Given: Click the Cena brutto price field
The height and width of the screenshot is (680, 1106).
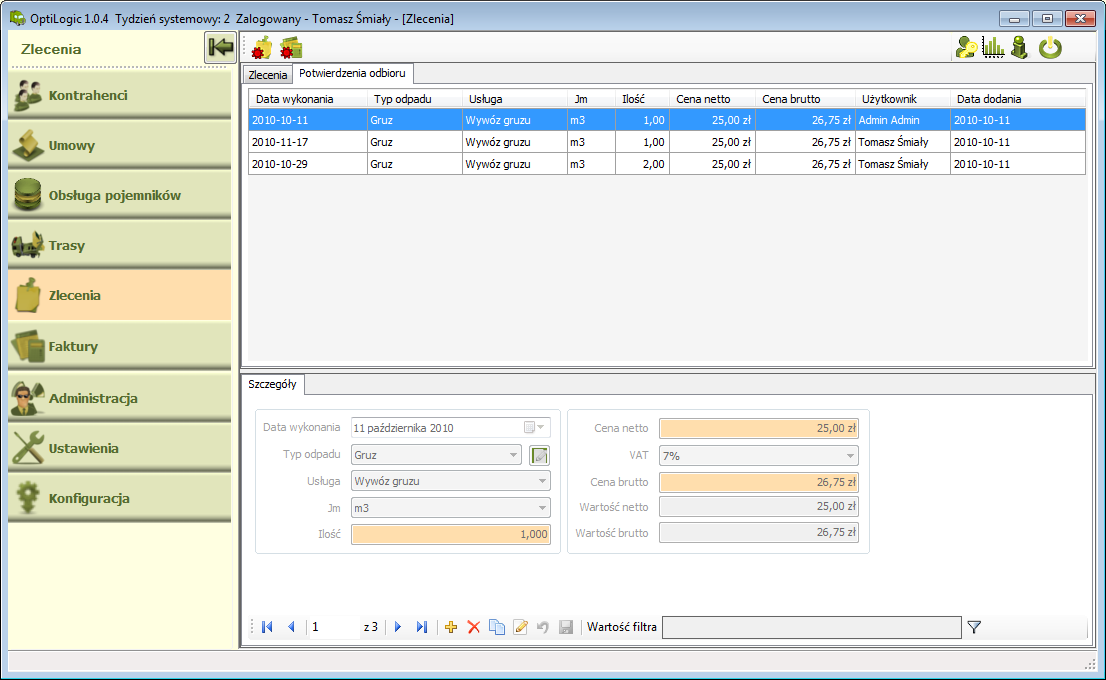Looking at the screenshot, I should 759,482.
